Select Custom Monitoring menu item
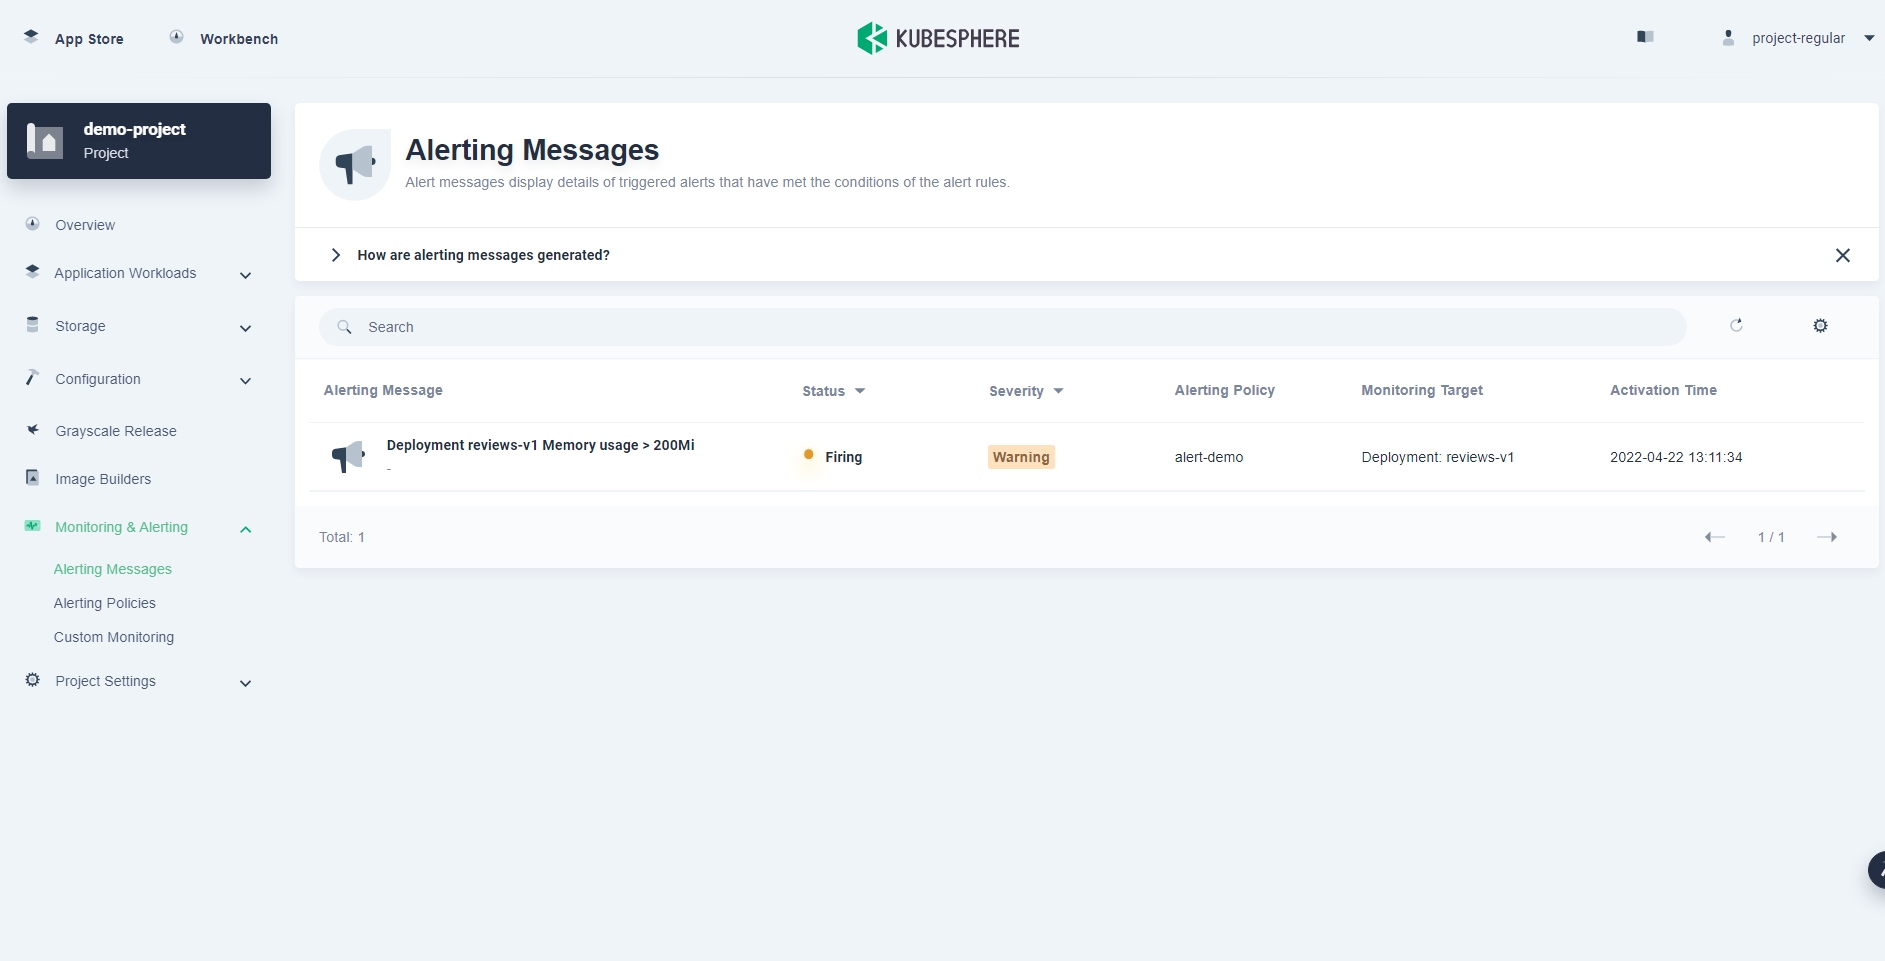This screenshot has width=1885, height=961. [x=114, y=637]
